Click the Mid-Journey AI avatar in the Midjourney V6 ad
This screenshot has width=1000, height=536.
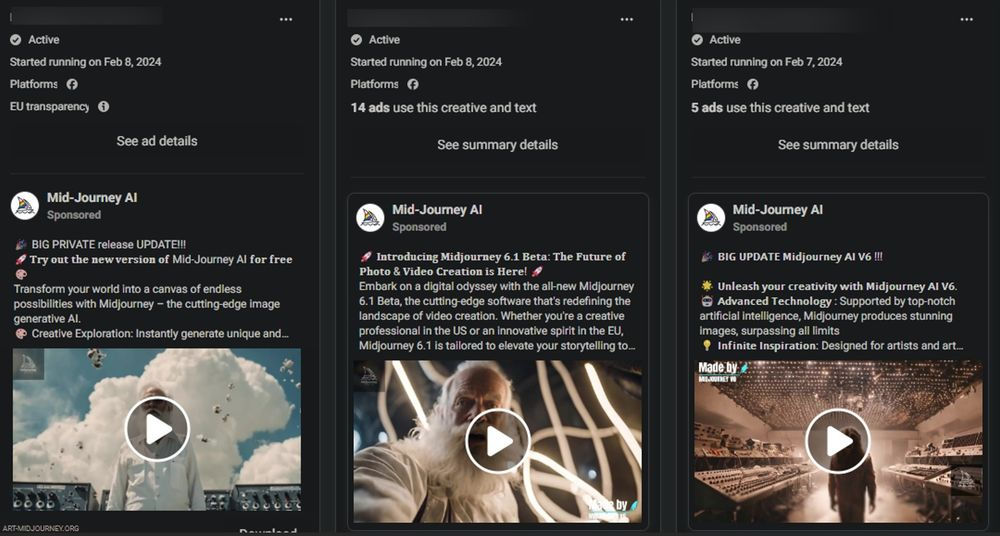pyautogui.click(x=711, y=217)
